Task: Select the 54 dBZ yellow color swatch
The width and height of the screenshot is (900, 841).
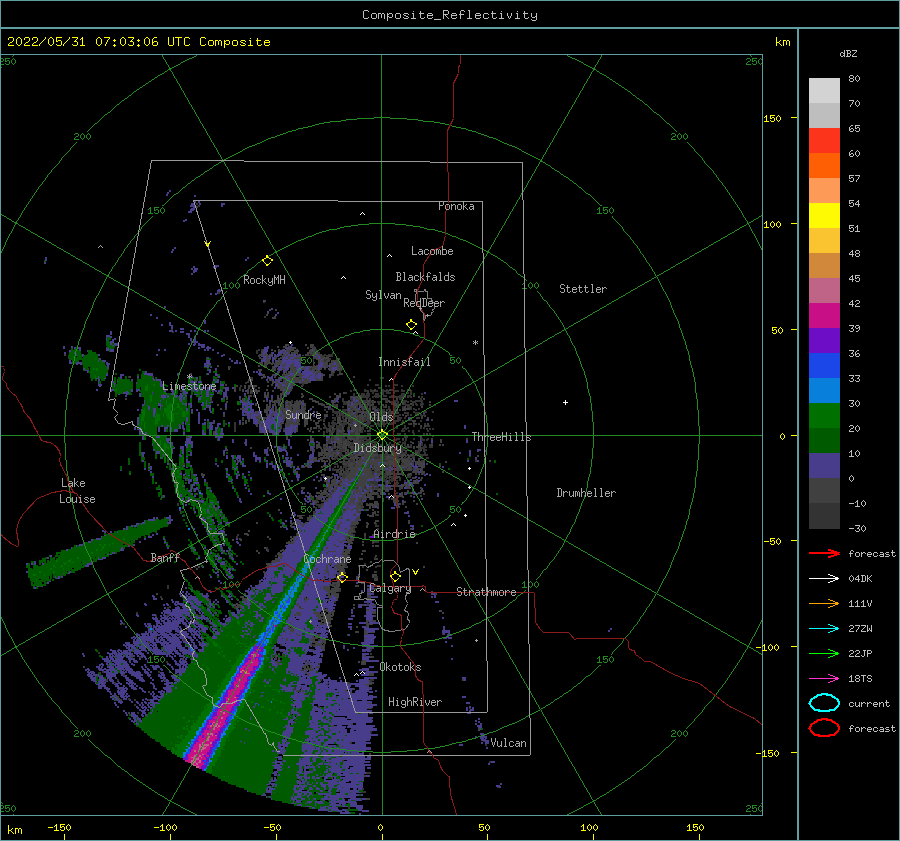Action: [x=824, y=215]
